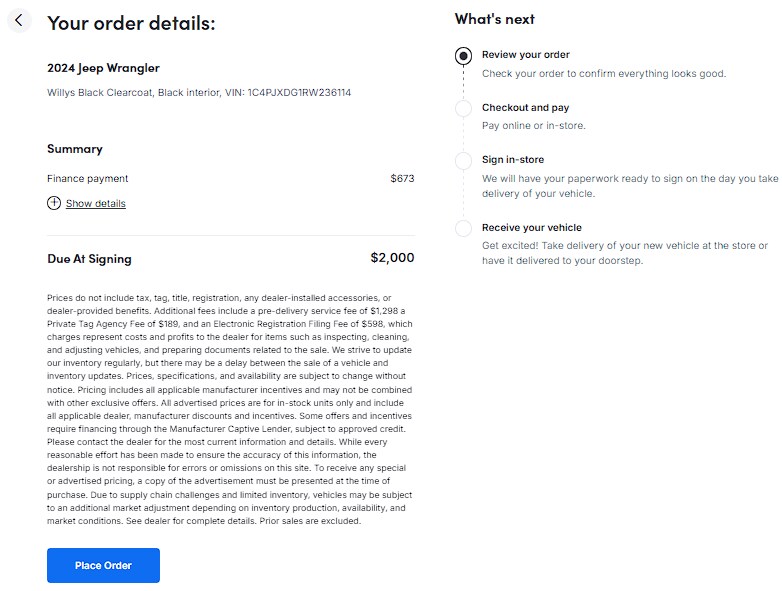The image size is (782, 591).
Task: Go back using the left arrow icon
Action: click(x=19, y=20)
